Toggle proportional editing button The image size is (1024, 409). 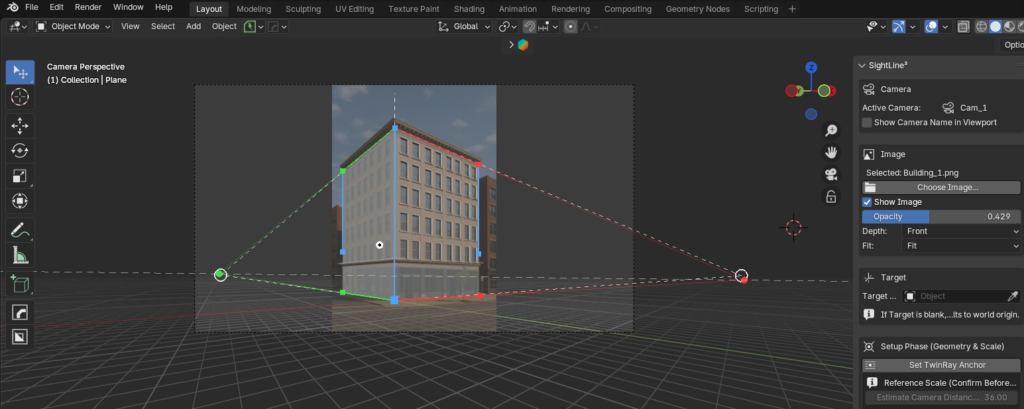[x=571, y=27]
